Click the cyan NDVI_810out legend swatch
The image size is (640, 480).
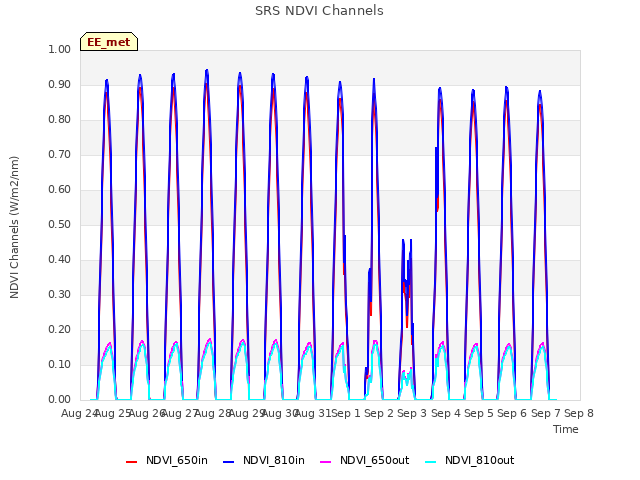(431, 462)
